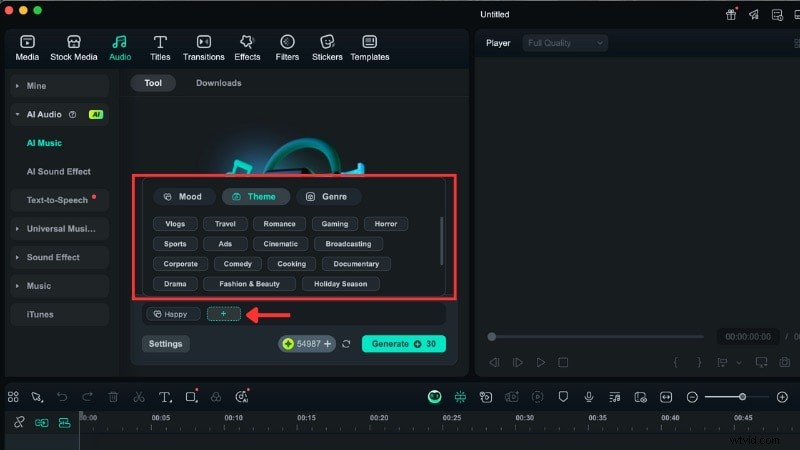The width and height of the screenshot is (800, 450).
Task: Refresh the credits count
Action: coord(346,344)
